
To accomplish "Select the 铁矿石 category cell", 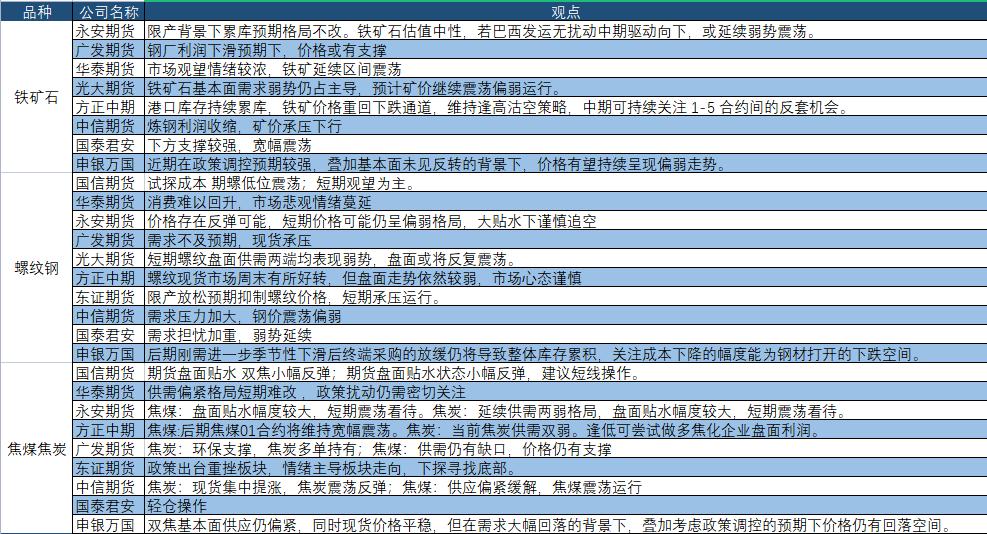I will tap(36, 98).
